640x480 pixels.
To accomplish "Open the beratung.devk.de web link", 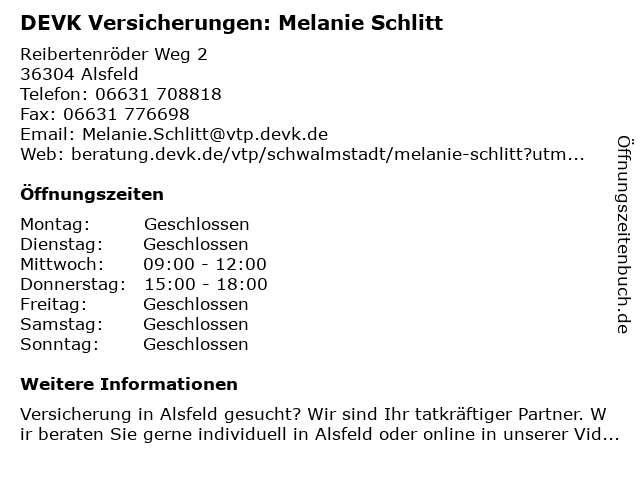I will click(x=328, y=154).
